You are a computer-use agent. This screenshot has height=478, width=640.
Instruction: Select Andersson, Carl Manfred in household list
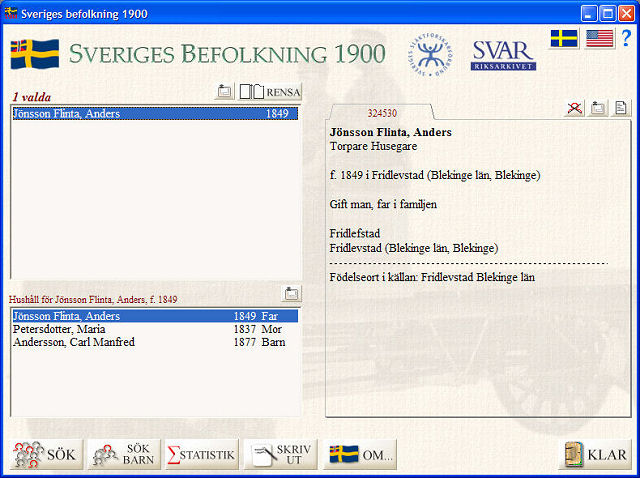155,342
